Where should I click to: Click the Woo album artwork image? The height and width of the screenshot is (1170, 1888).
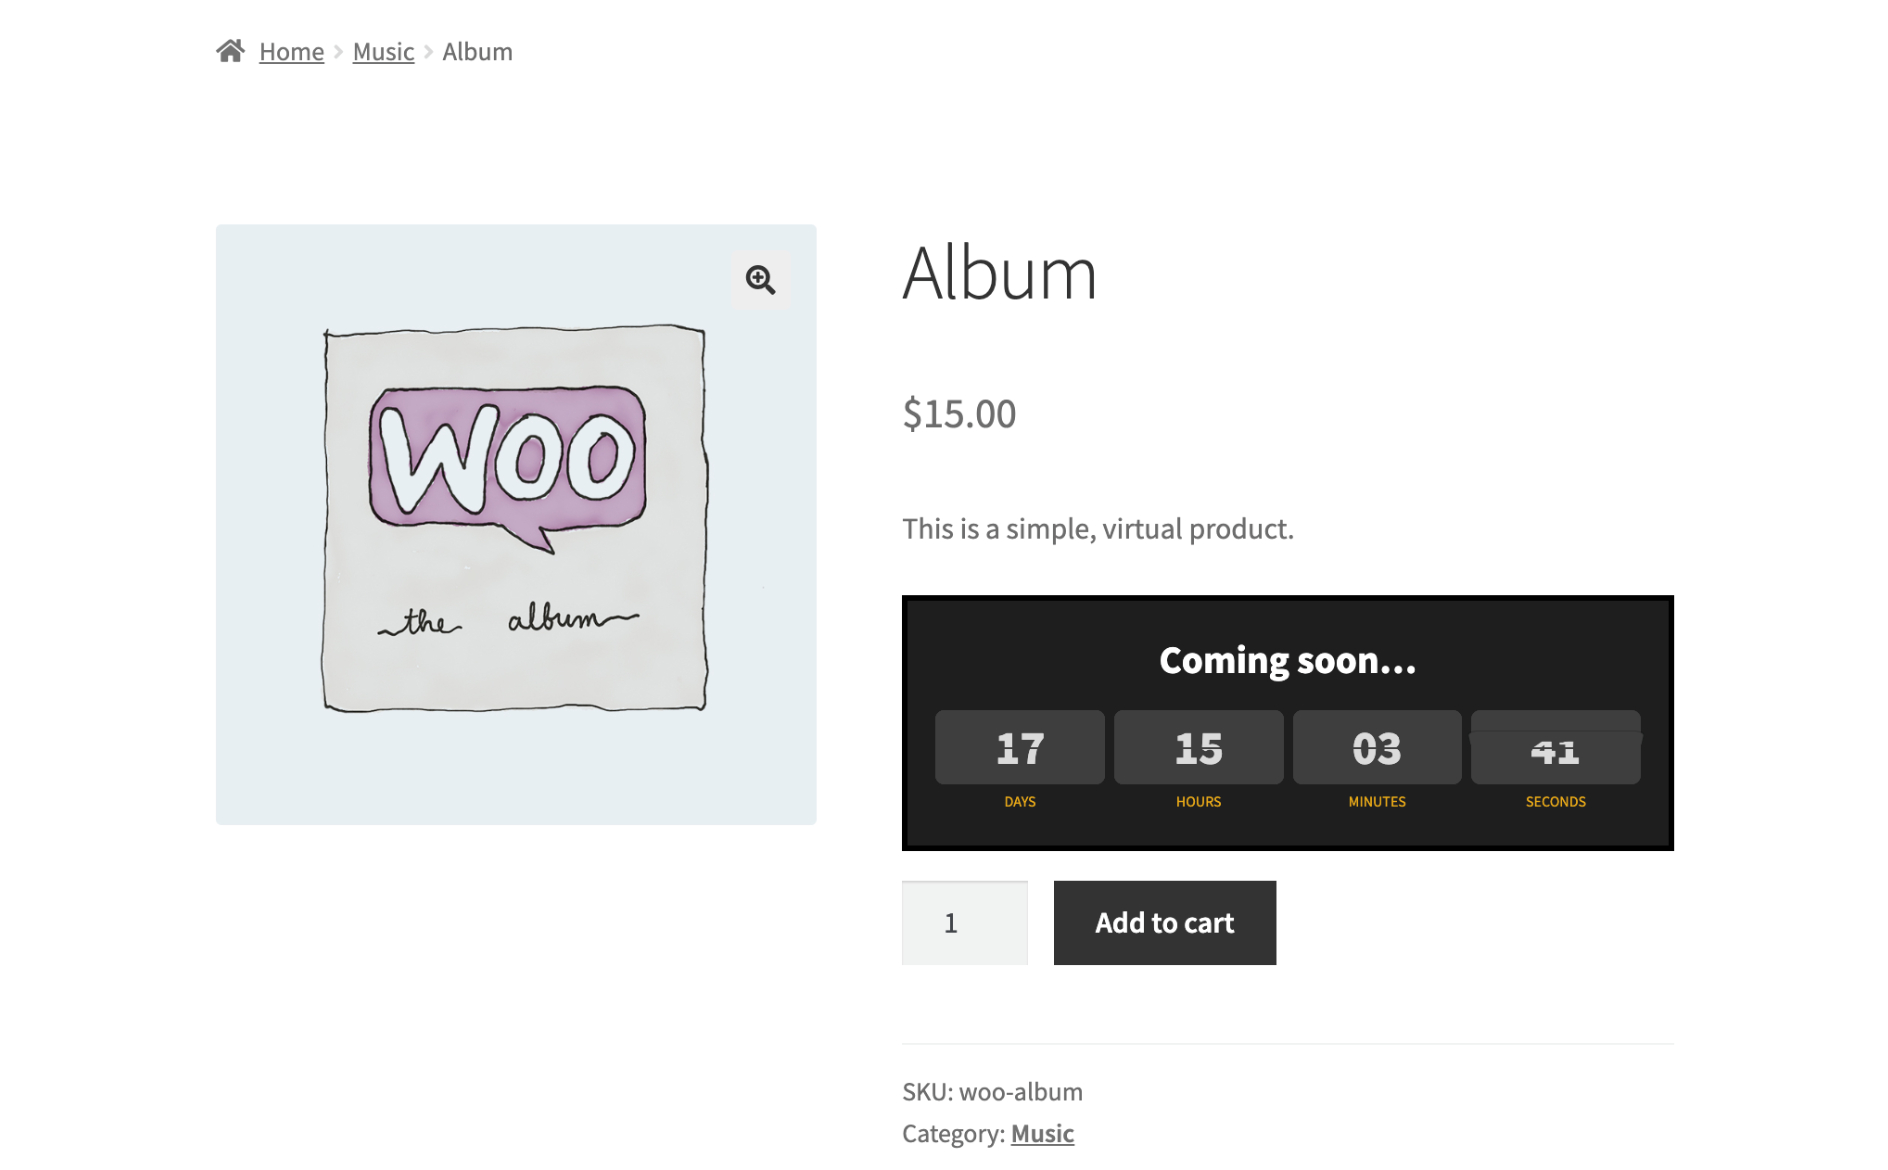coord(515,520)
